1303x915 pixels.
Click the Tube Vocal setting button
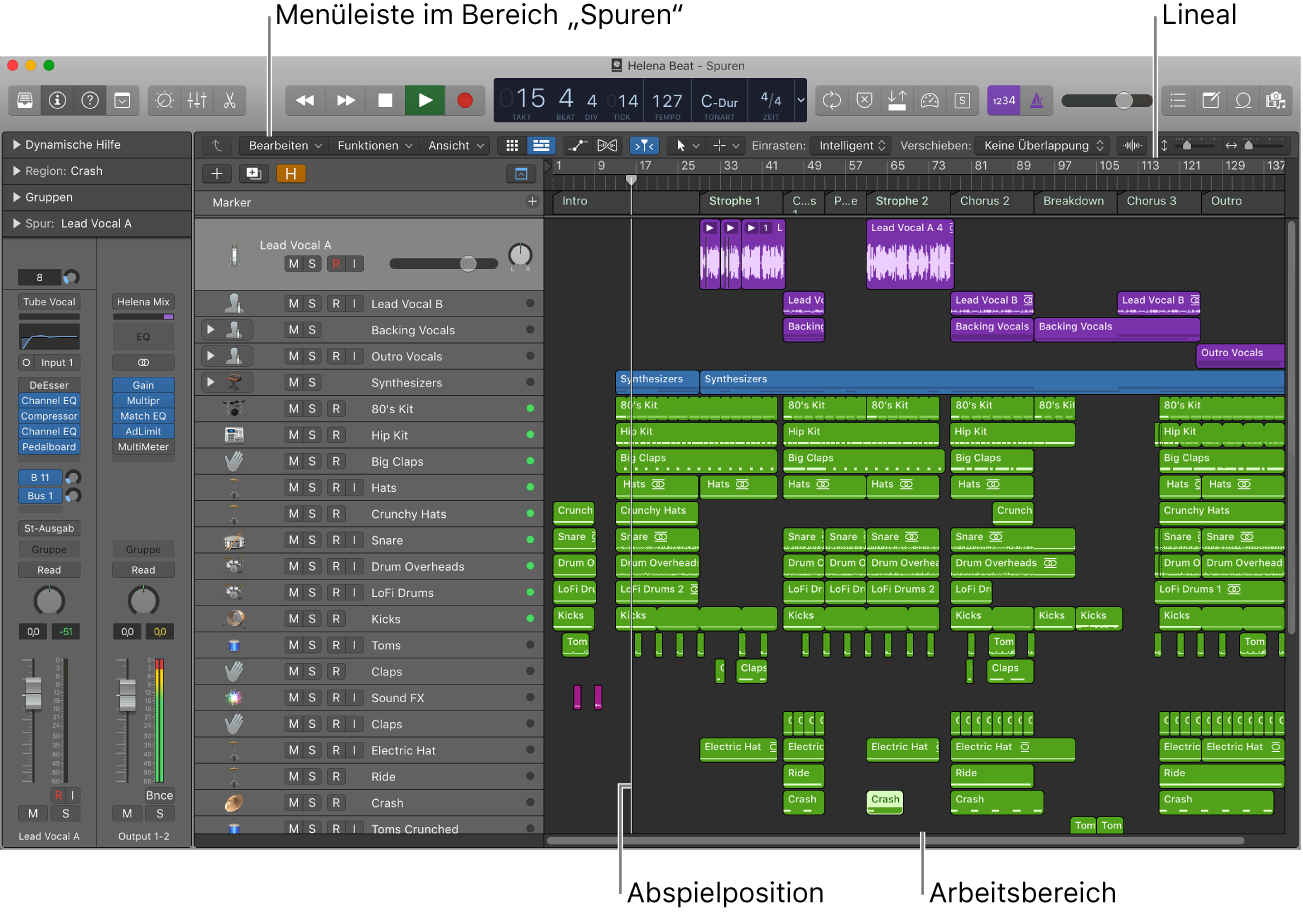(x=49, y=302)
